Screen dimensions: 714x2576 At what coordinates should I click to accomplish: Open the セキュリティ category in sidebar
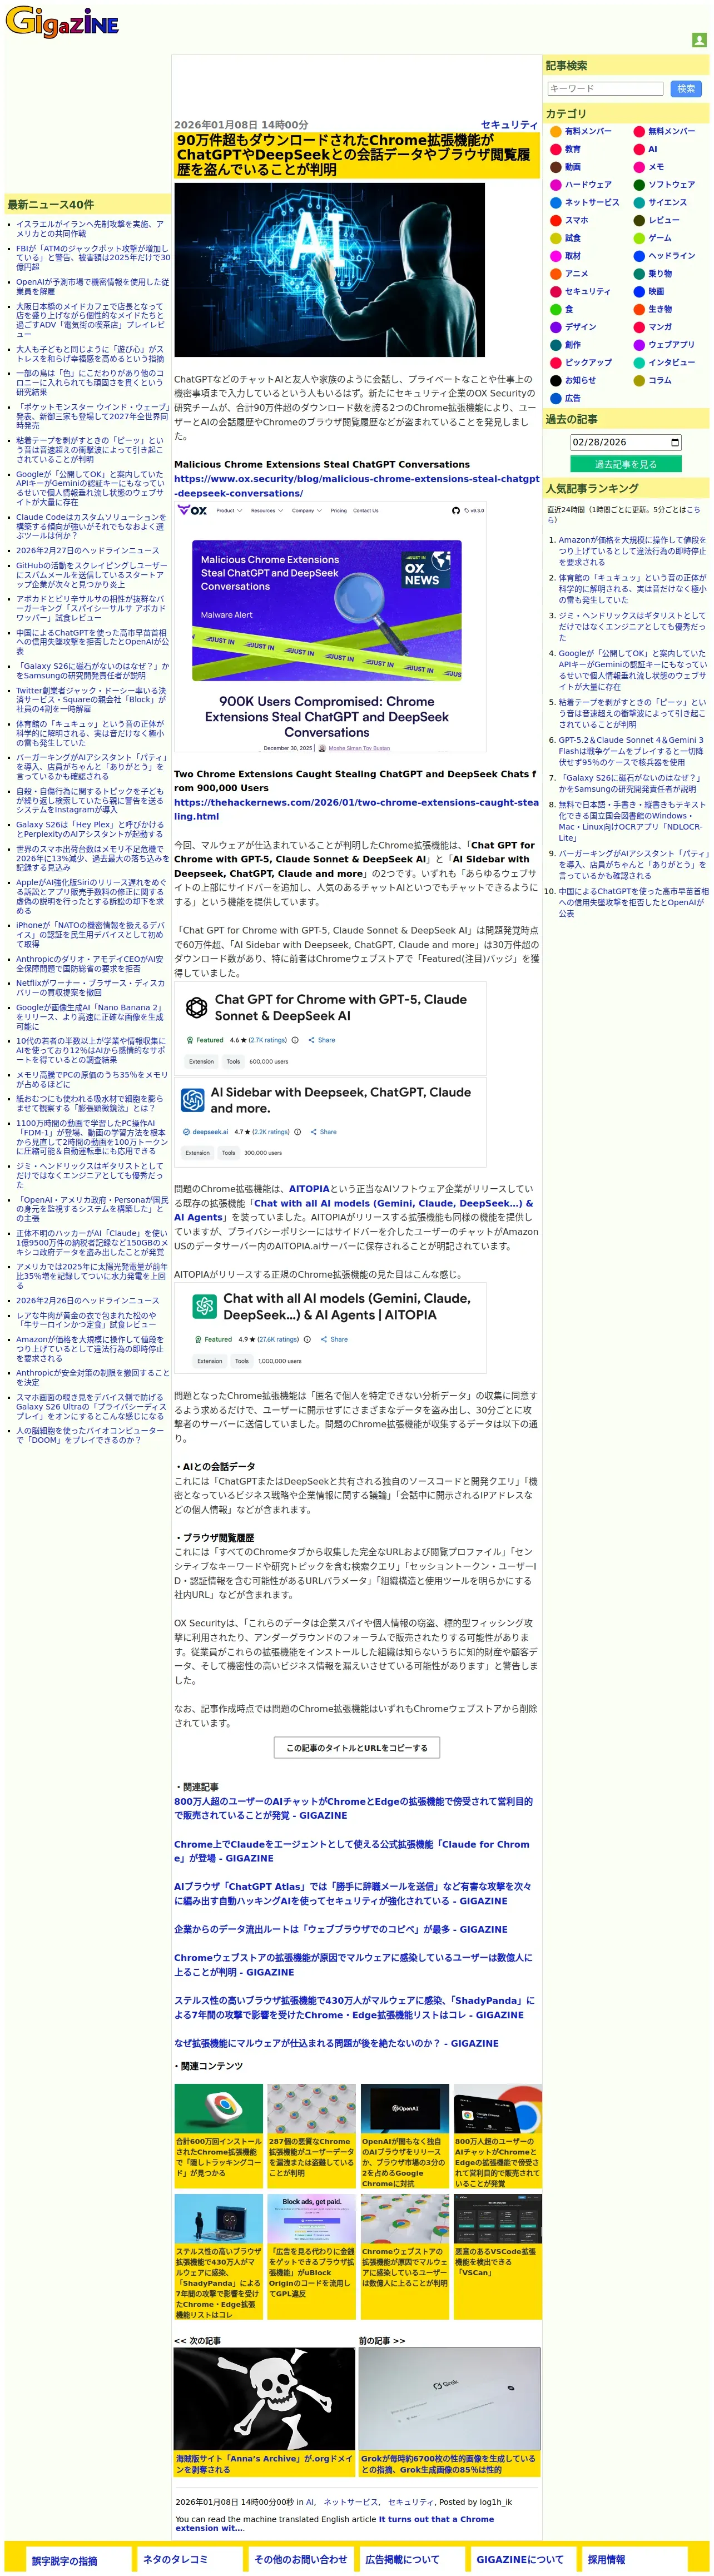587,291
